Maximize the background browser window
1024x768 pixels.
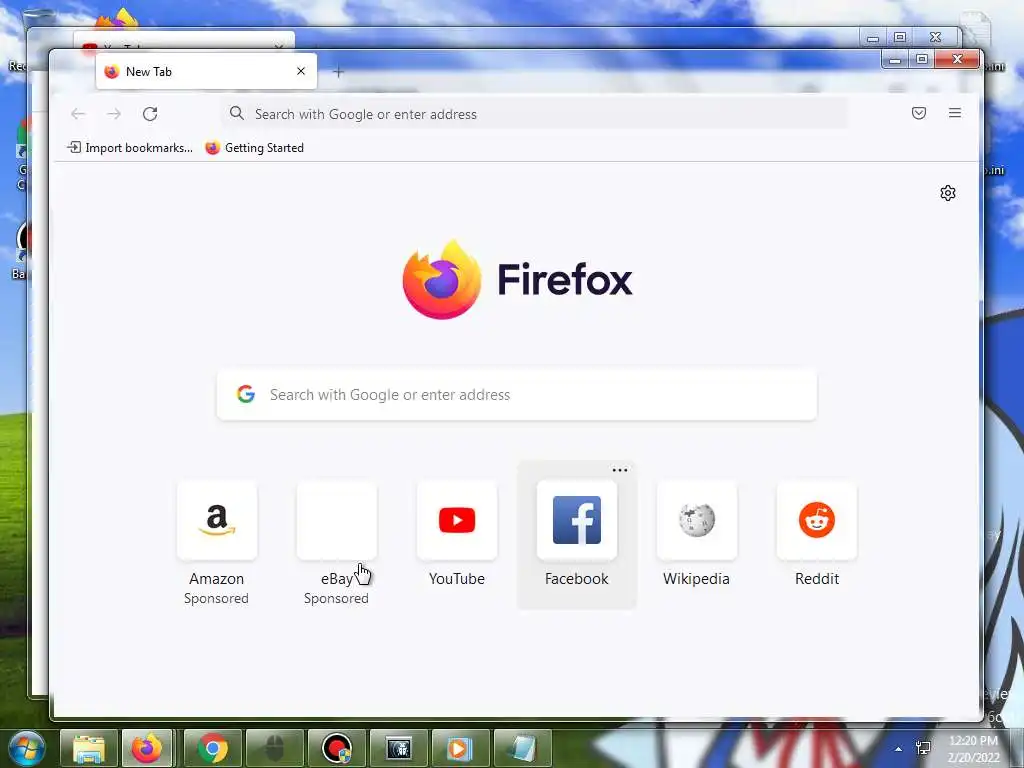(900, 37)
